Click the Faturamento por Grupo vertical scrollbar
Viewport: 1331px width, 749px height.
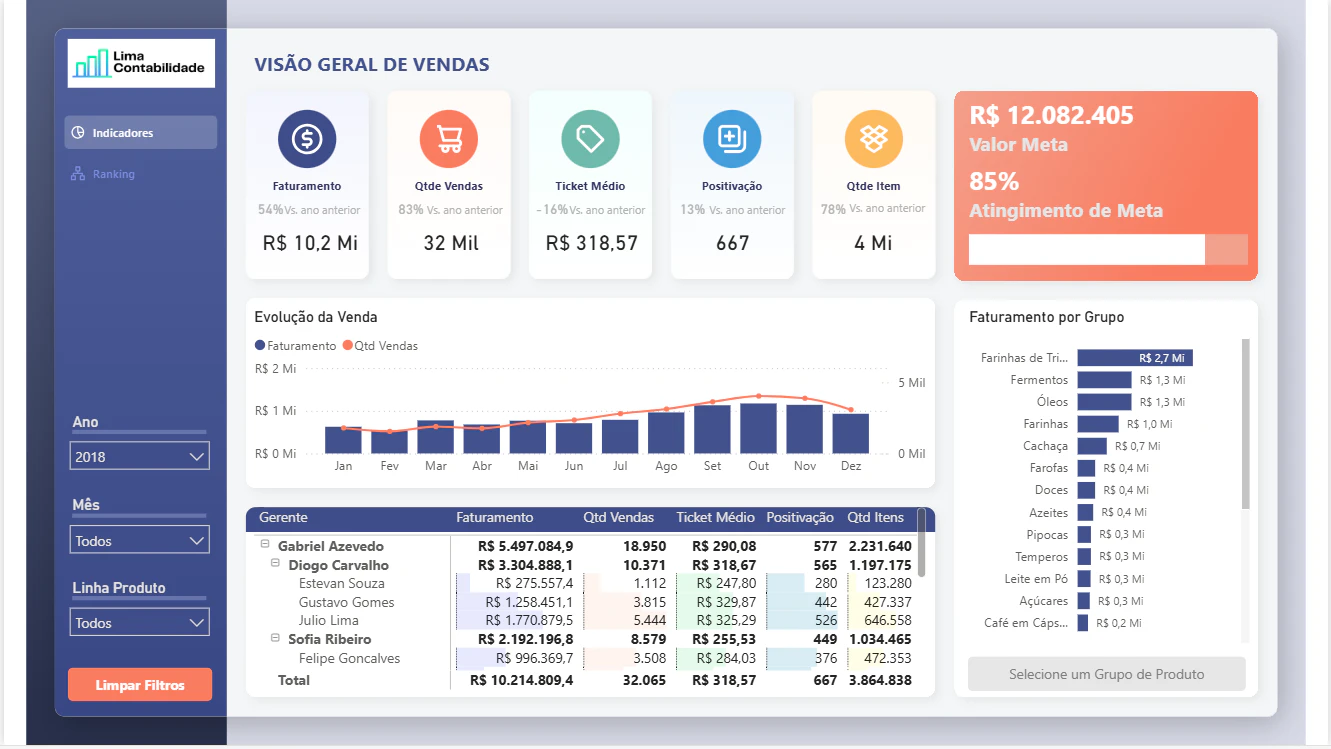tap(1246, 424)
